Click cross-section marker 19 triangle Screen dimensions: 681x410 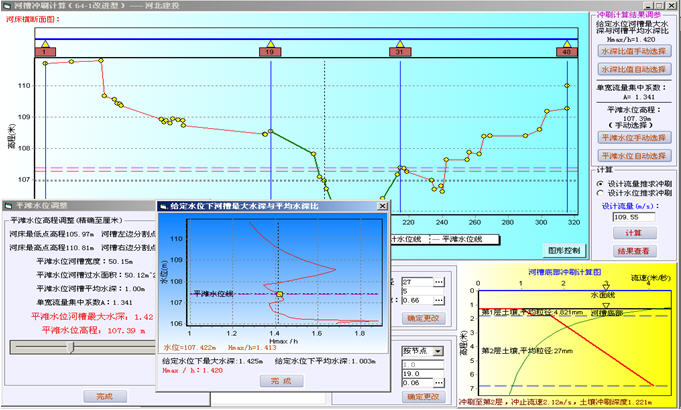[269, 50]
